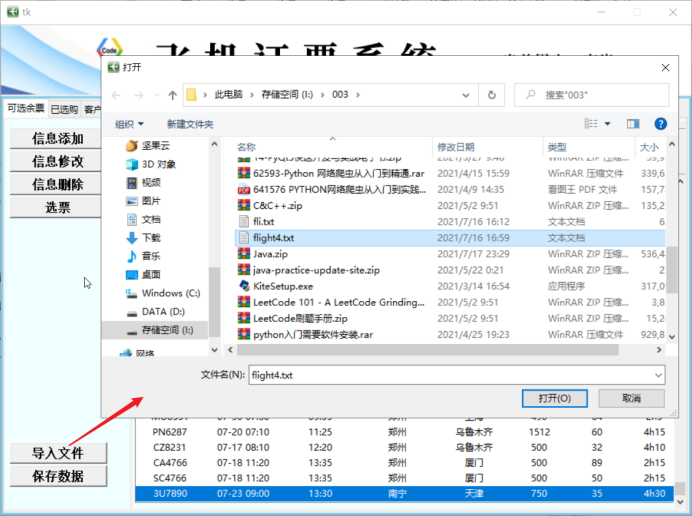Click 新建文件夹 button
This screenshot has height=516, width=692.
190,124
